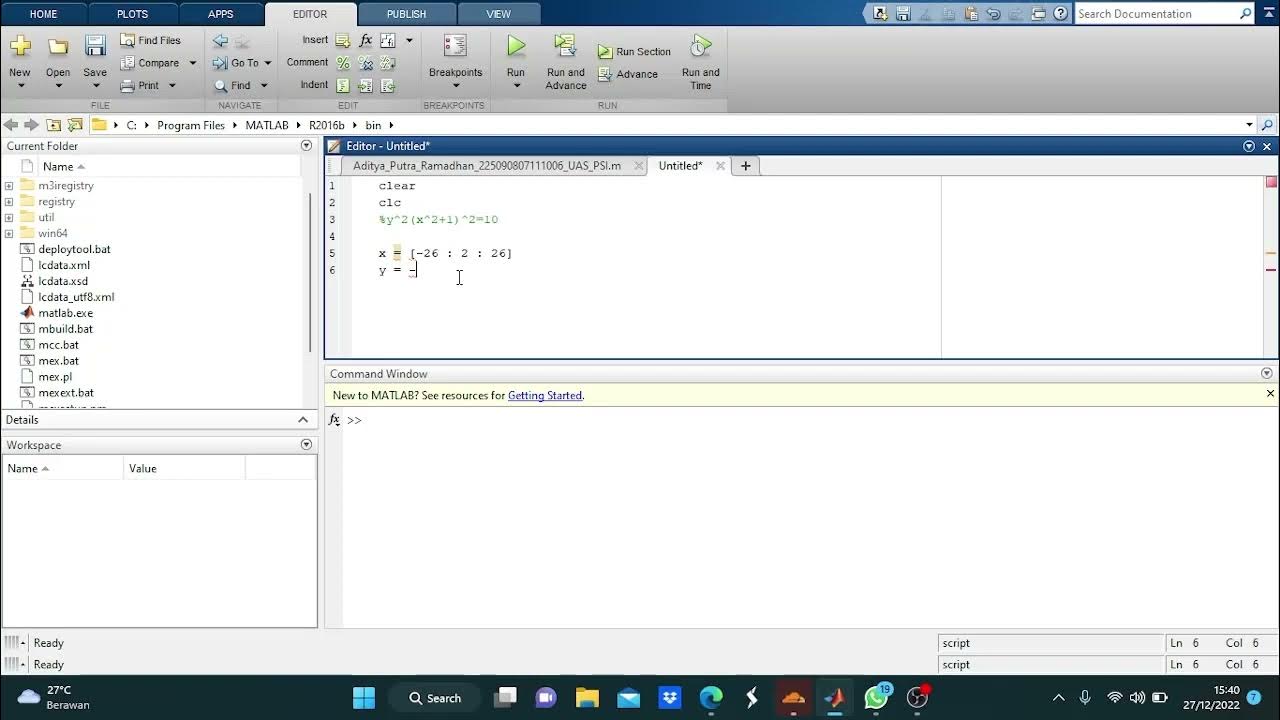Image resolution: width=1280 pixels, height=720 pixels.
Task: Click the Advance button
Action: click(x=628, y=74)
